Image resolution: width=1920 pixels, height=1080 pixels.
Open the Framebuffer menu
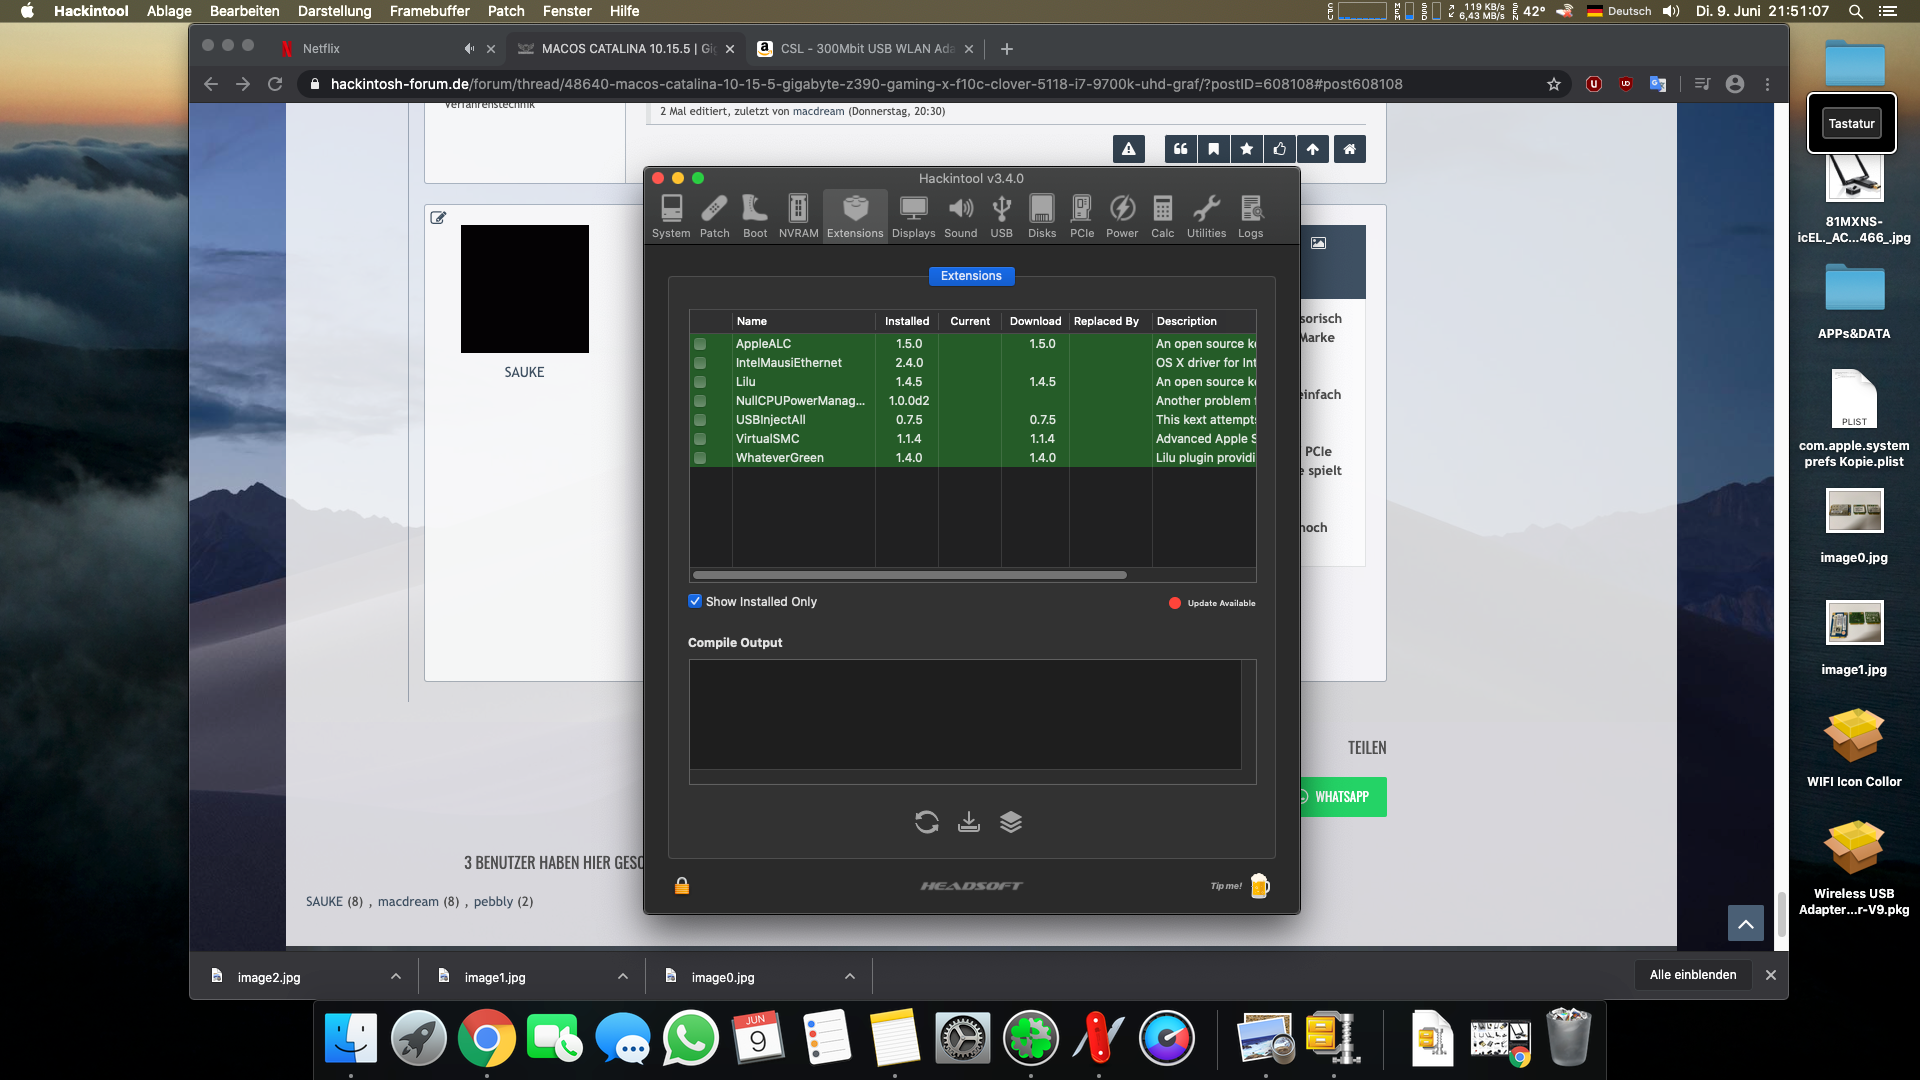429,11
